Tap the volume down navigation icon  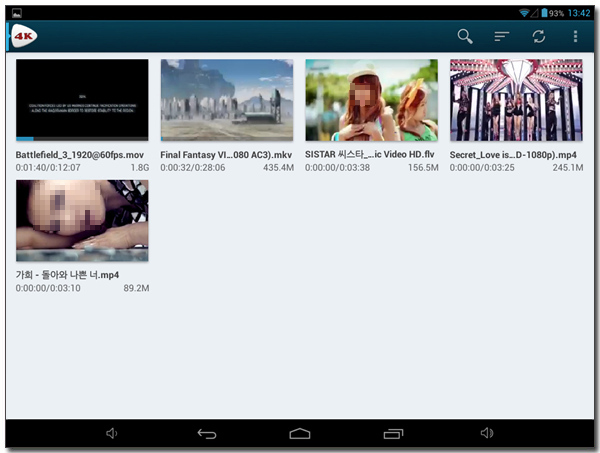coord(111,433)
